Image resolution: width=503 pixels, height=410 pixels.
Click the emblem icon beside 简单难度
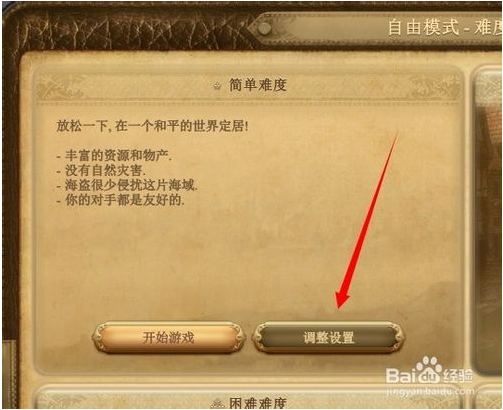click(217, 86)
